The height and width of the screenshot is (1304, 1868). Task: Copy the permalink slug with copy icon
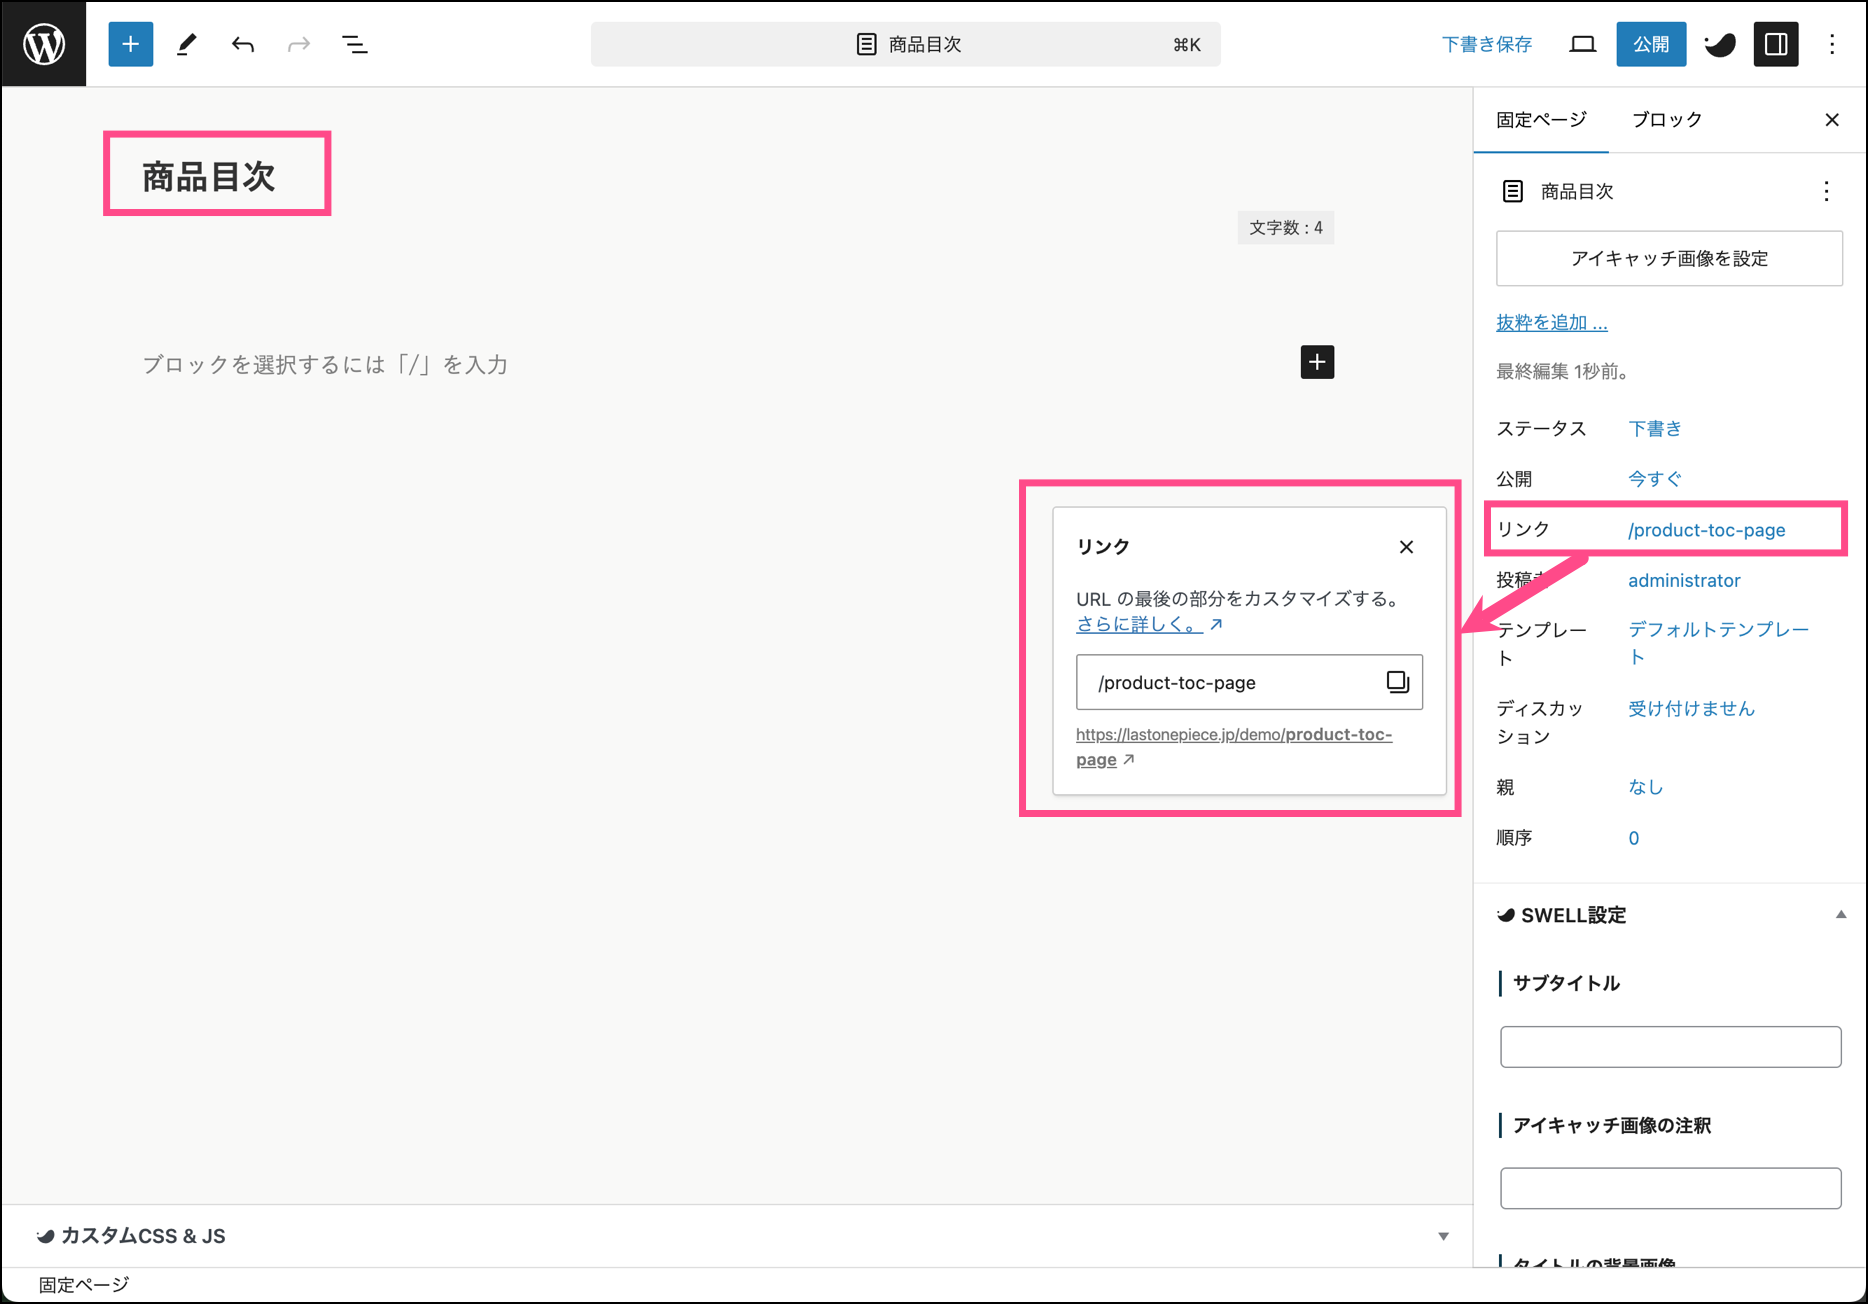point(1397,682)
